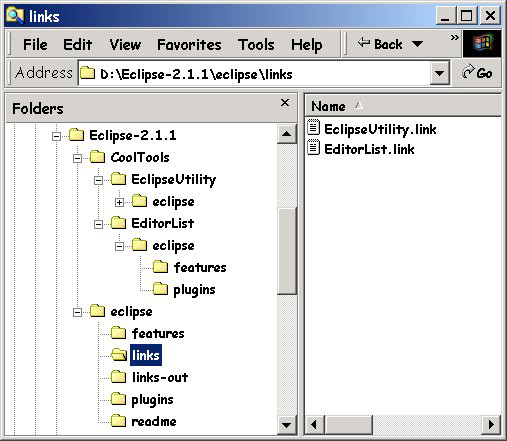The width and height of the screenshot is (507, 441).
Task: Select CoolTools in the folder tree
Action: [x=140, y=157]
